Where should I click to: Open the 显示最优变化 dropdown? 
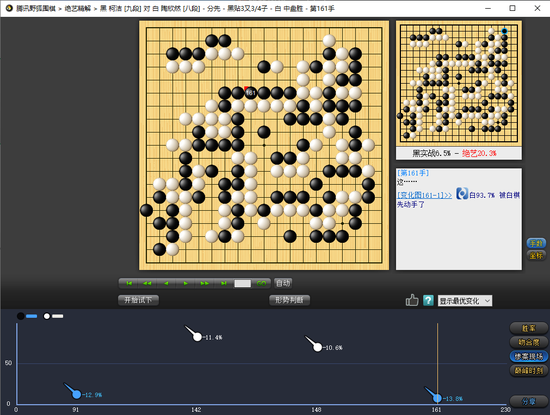(x=465, y=301)
